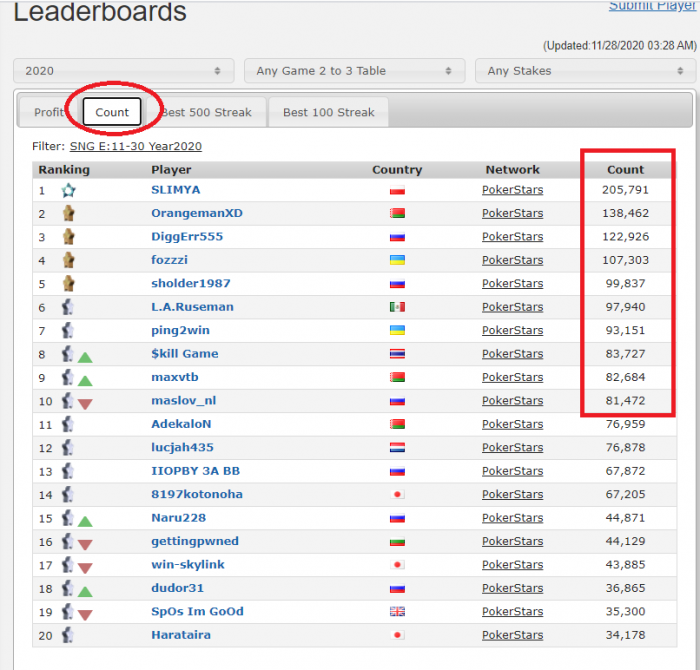Screen dimensions: 700x670
Task: Click the gold badge icon in DiggErr555 row
Action: pyautogui.click(x=68, y=237)
